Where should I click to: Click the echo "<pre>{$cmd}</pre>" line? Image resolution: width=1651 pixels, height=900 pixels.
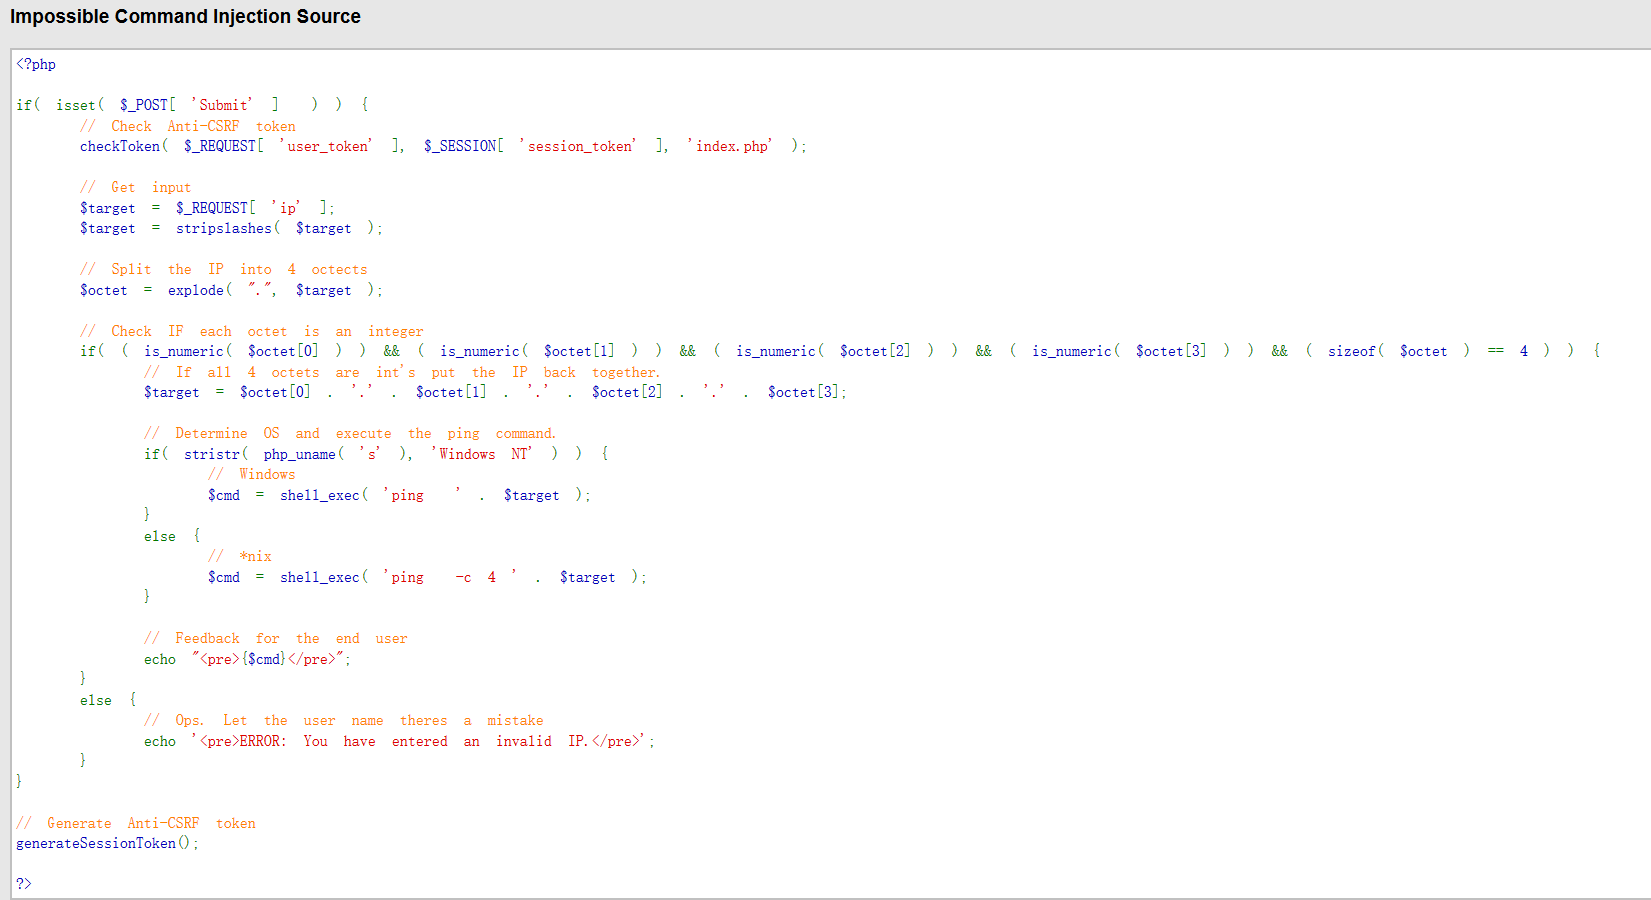pyautogui.click(x=247, y=659)
